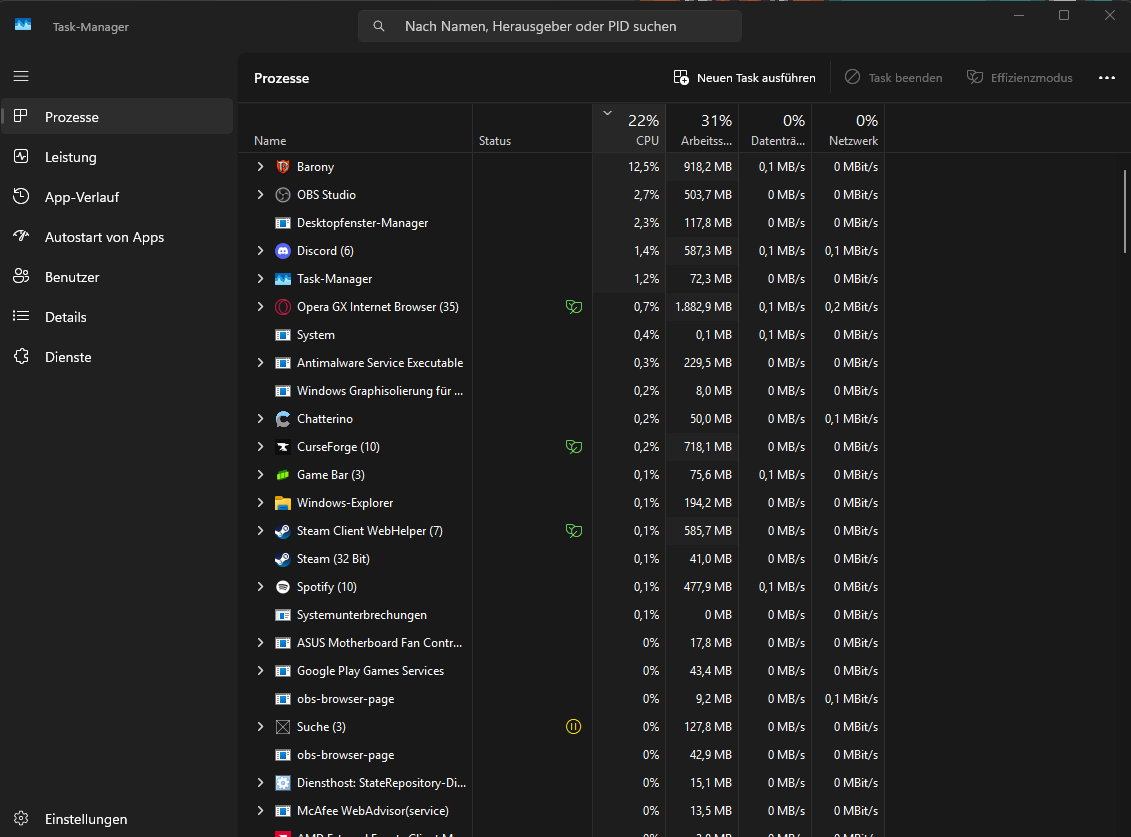Click the Desktopfenster-Manager process icon

pyautogui.click(x=283, y=223)
